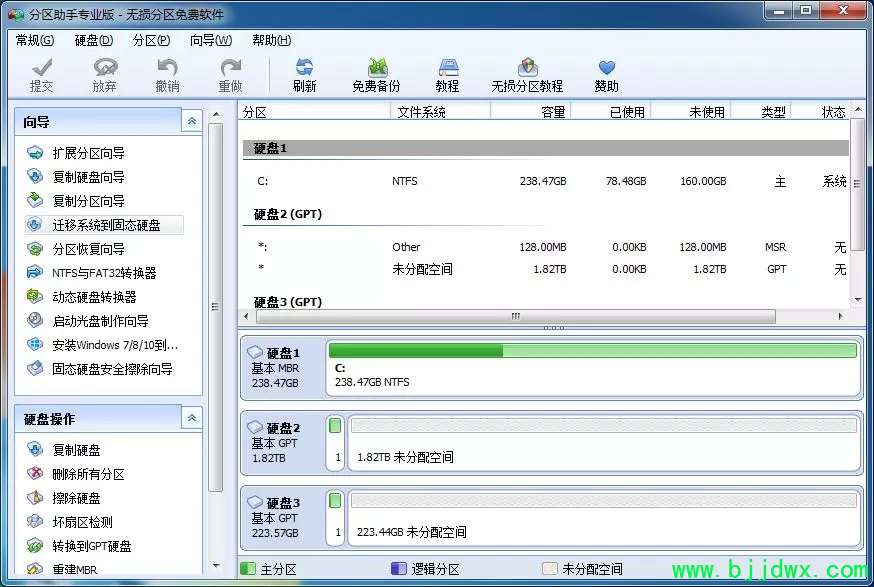Sort by 分区 column header
Viewport: 874px width, 587px height.
(315, 111)
